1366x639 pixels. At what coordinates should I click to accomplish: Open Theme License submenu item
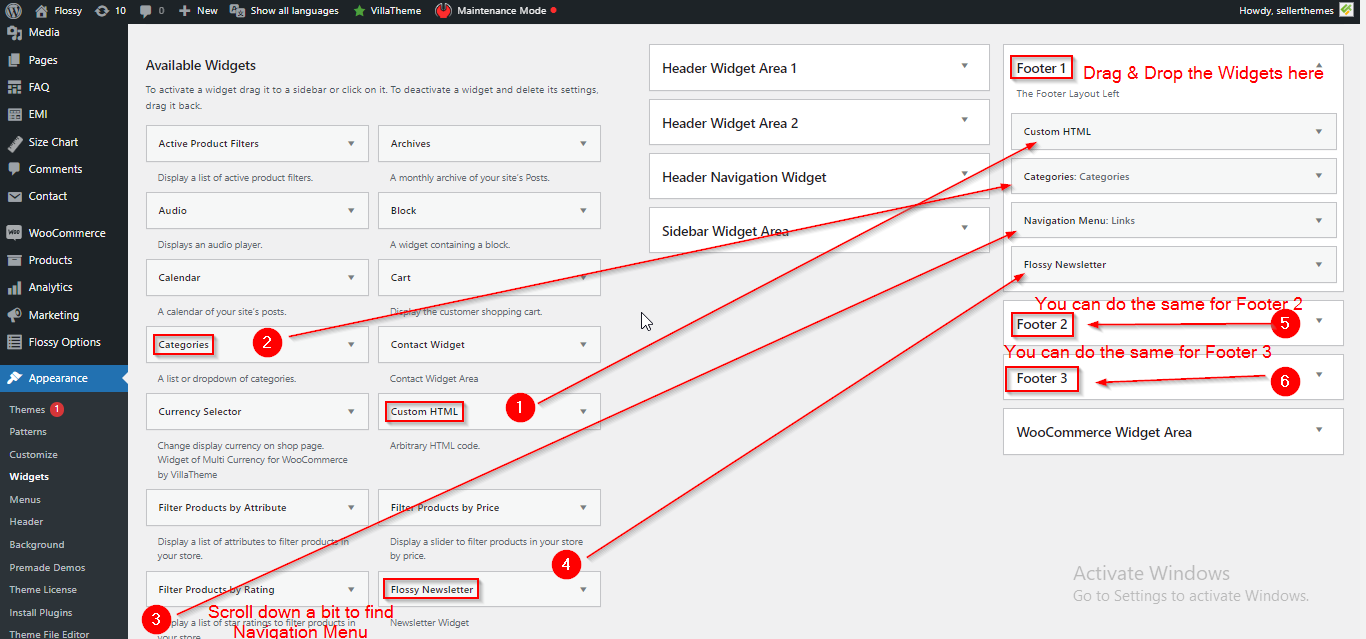pos(43,590)
